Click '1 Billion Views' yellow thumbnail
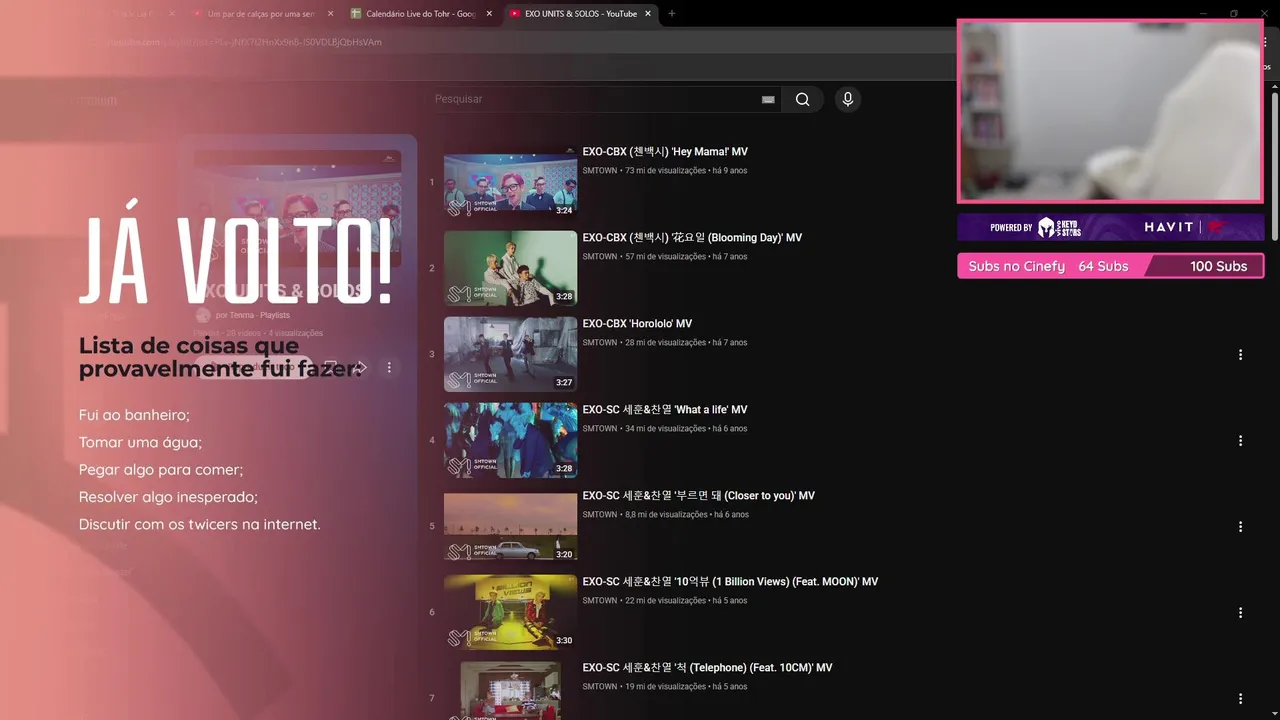Image resolution: width=1280 pixels, height=720 pixels. pyautogui.click(x=510, y=612)
